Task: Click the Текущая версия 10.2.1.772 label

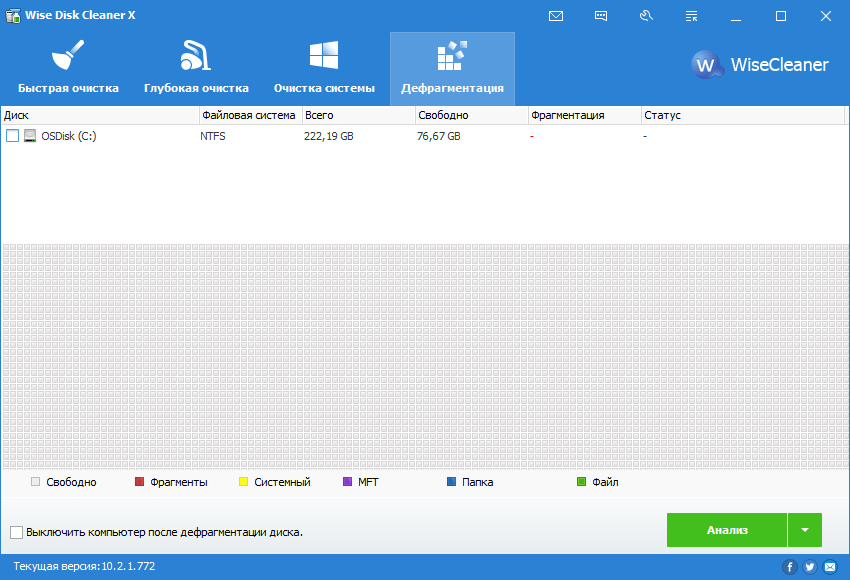Action: click(x=84, y=566)
